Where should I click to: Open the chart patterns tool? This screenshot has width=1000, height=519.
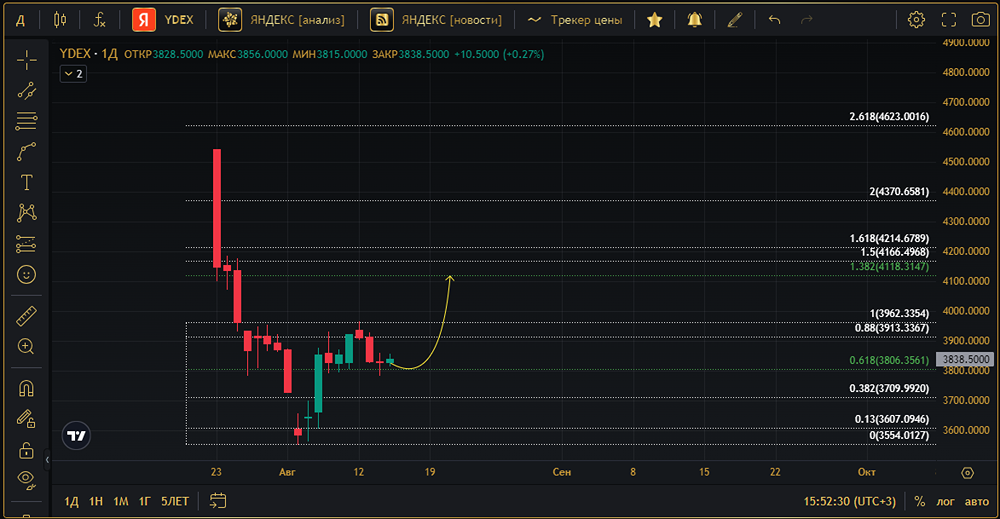(26, 213)
